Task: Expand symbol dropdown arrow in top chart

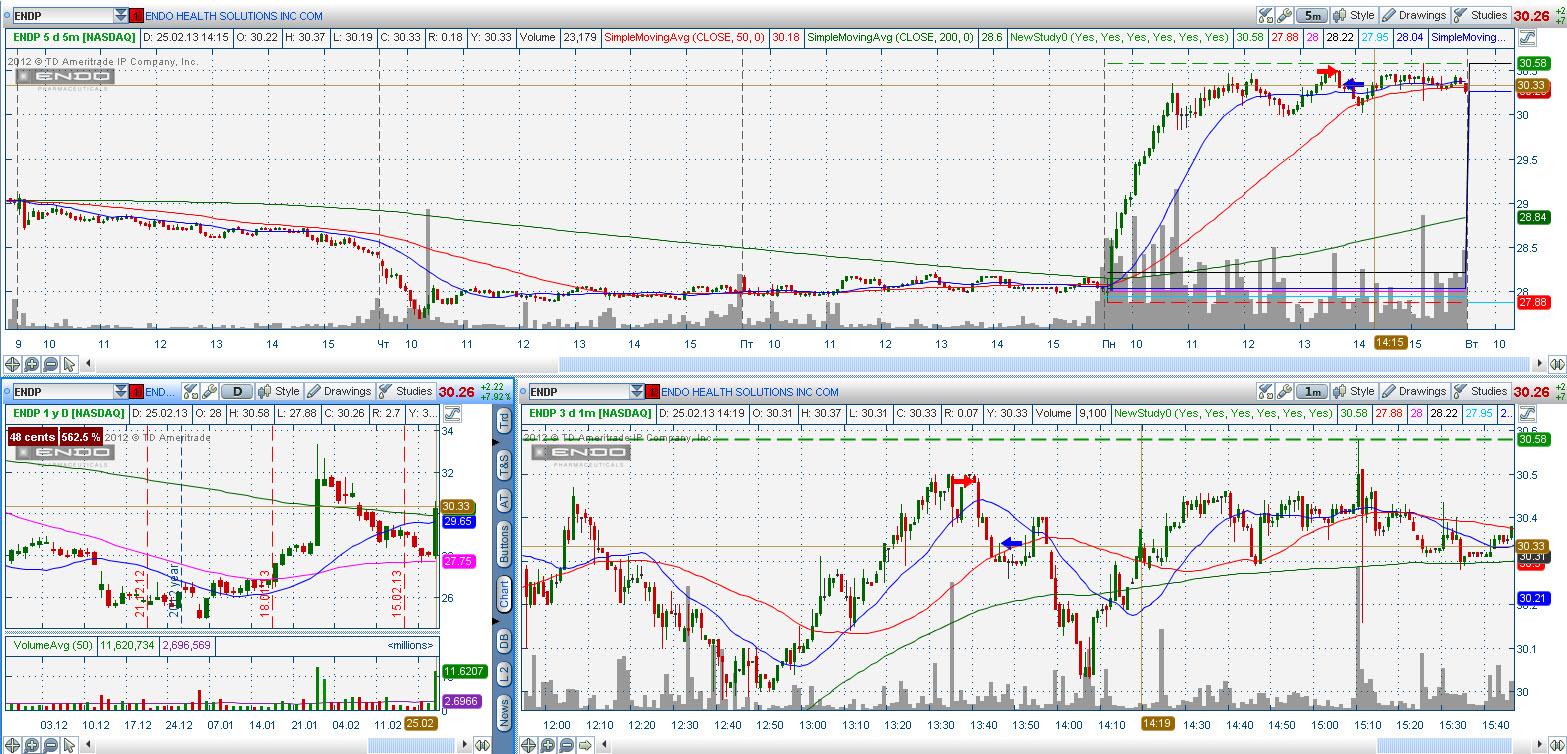Action: coord(120,16)
